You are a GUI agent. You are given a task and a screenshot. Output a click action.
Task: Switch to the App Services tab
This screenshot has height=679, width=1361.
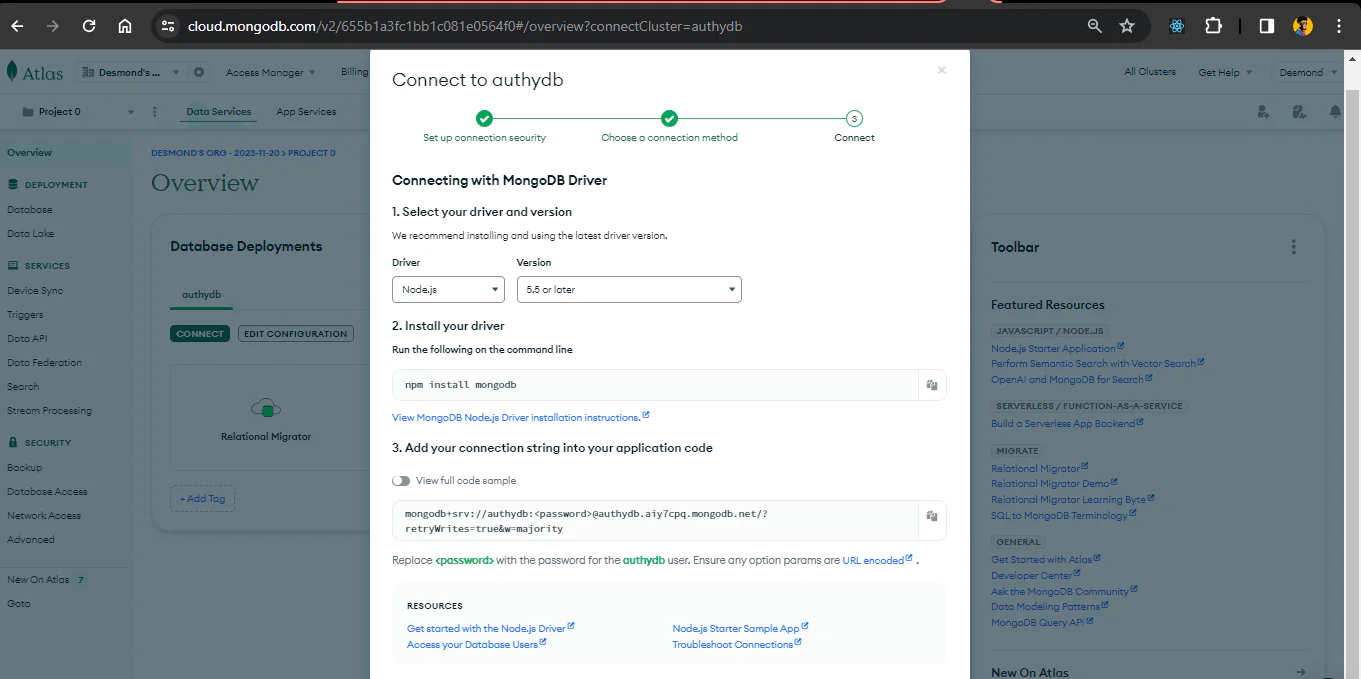click(306, 112)
